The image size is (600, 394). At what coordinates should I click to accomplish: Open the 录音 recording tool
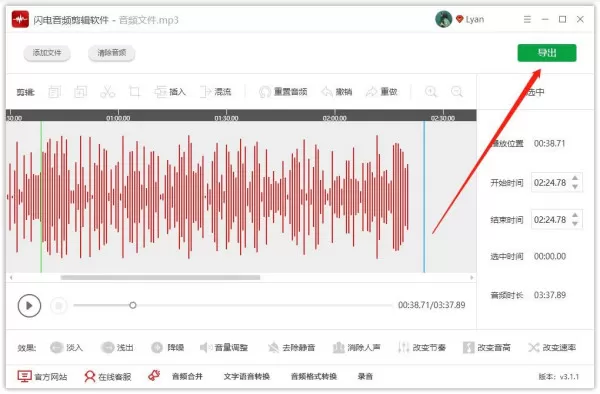coord(365,376)
